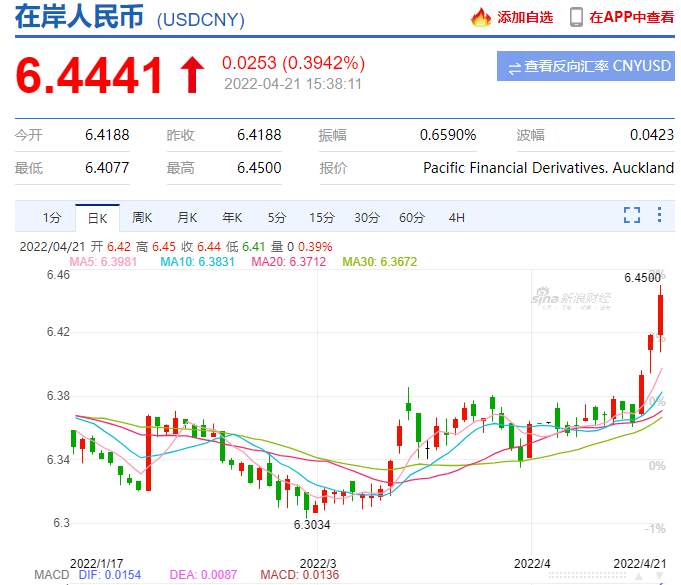
Task: Click the fullscreen chart icon
Action: pyautogui.click(x=631, y=215)
